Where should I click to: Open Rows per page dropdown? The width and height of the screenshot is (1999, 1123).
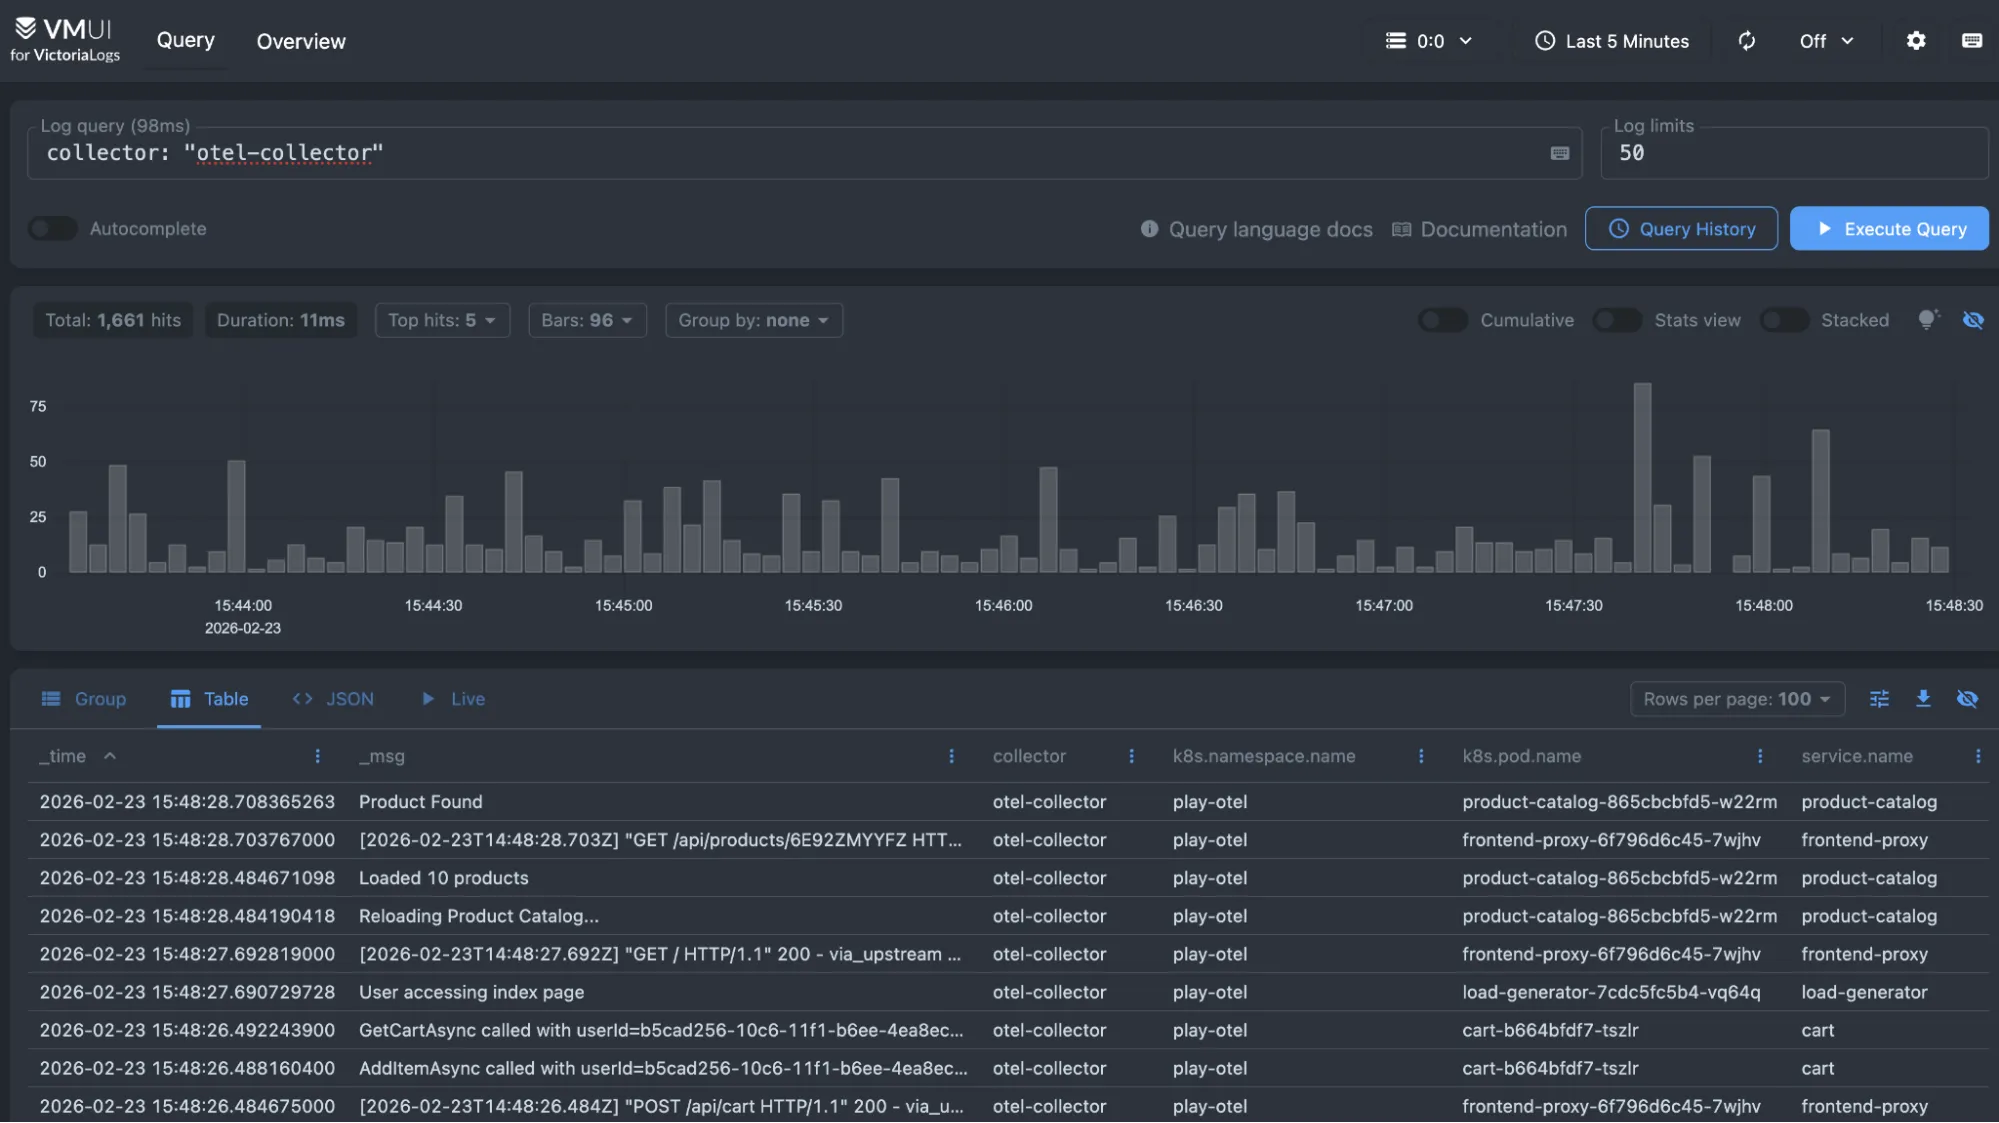pyautogui.click(x=1736, y=699)
